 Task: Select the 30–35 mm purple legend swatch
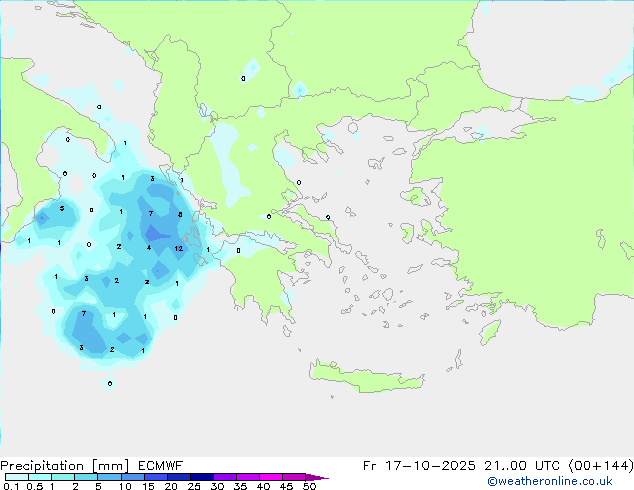coord(224,477)
